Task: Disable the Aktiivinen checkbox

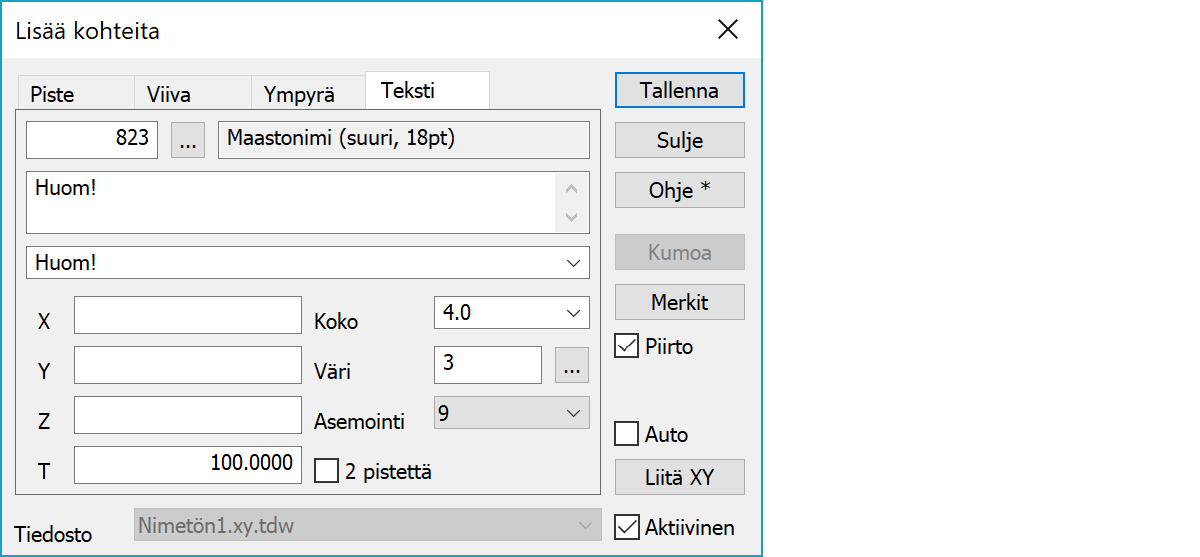Action: click(x=627, y=527)
